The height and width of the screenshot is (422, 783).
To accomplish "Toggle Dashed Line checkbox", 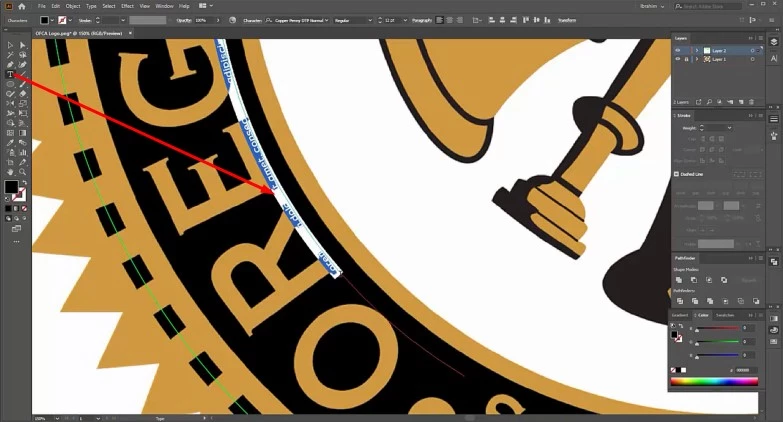I will pyautogui.click(x=677, y=174).
